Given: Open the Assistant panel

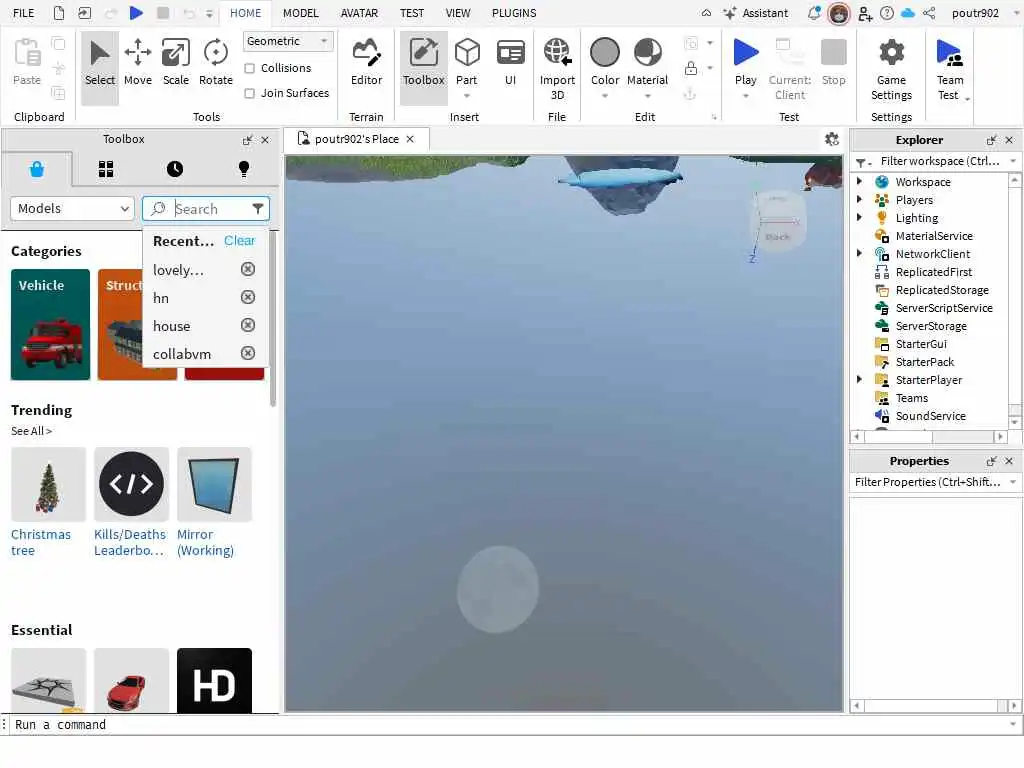Looking at the screenshot, I should pyautogui.click(x=756, y=13).
